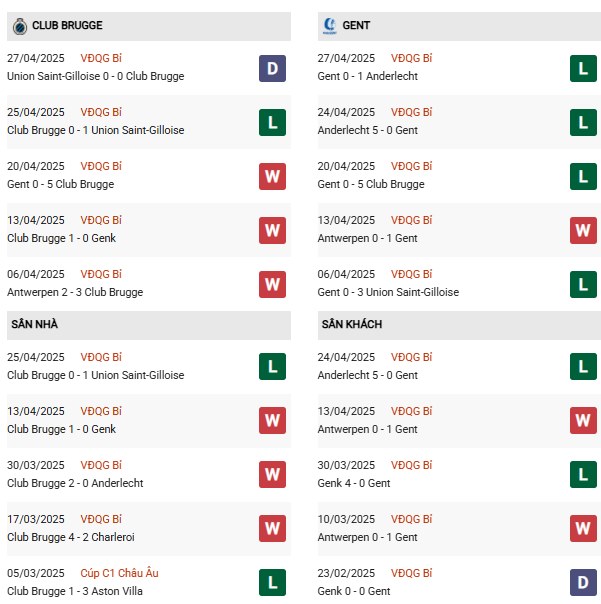Select the Sân Khách section header
The height and width of the screenshot is (604, 601).
[351, 325]
